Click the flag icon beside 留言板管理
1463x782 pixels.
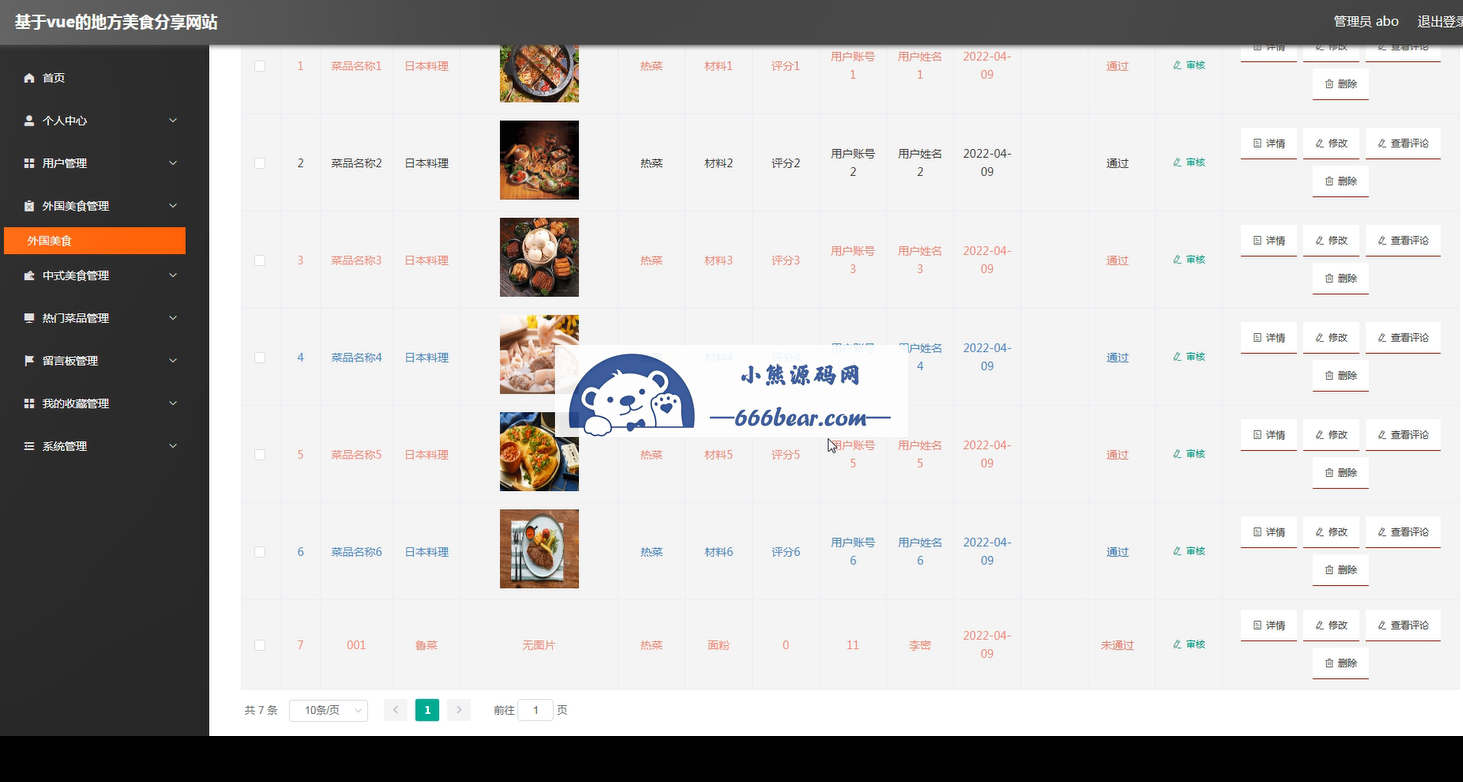[x=29, y=361]
